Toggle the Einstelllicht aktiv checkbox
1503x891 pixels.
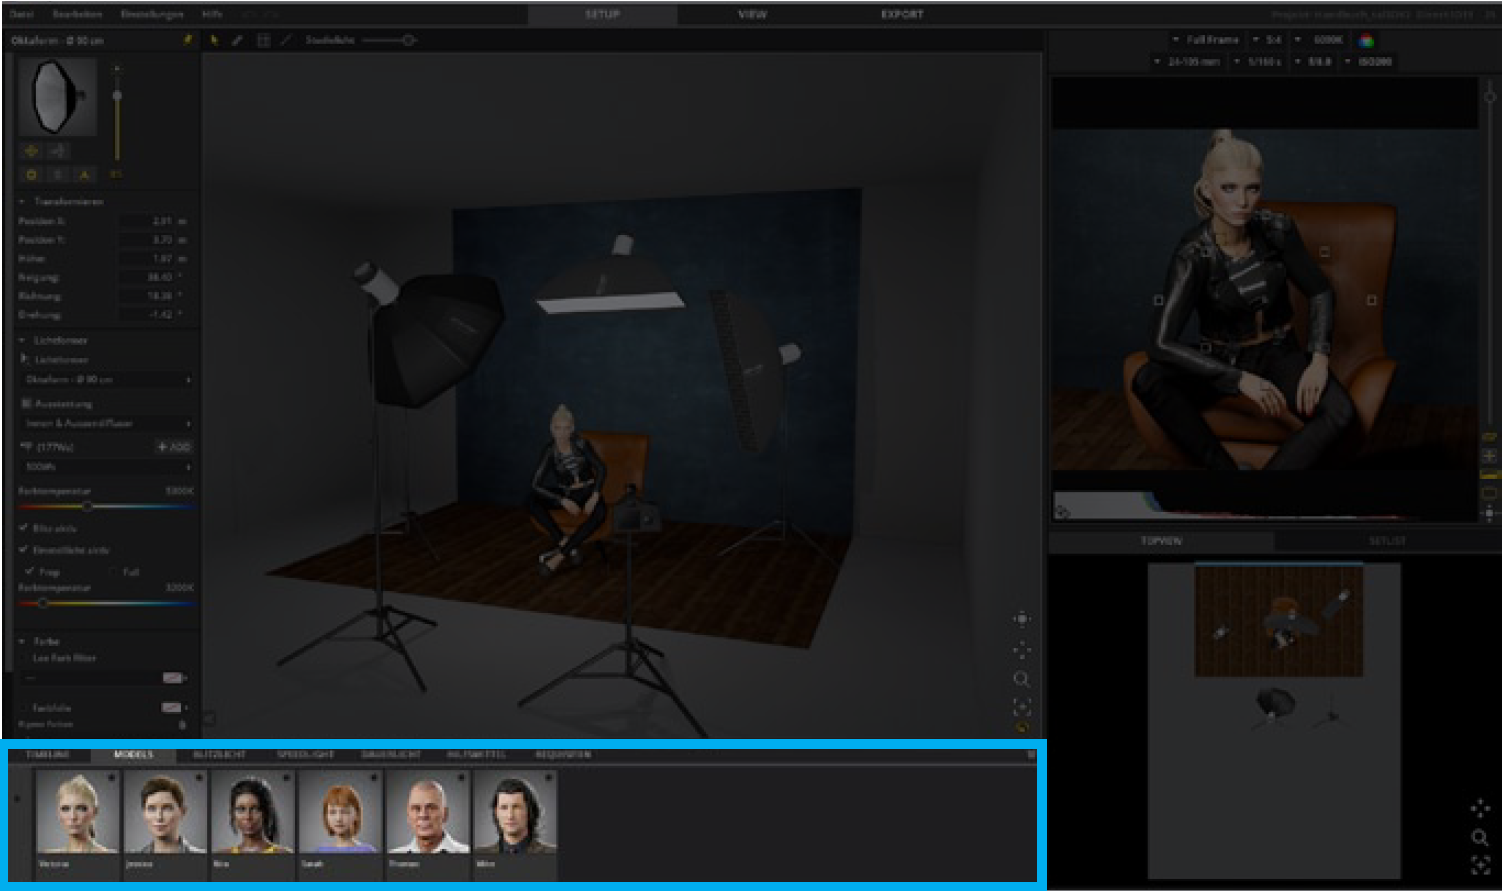[24, 550]
